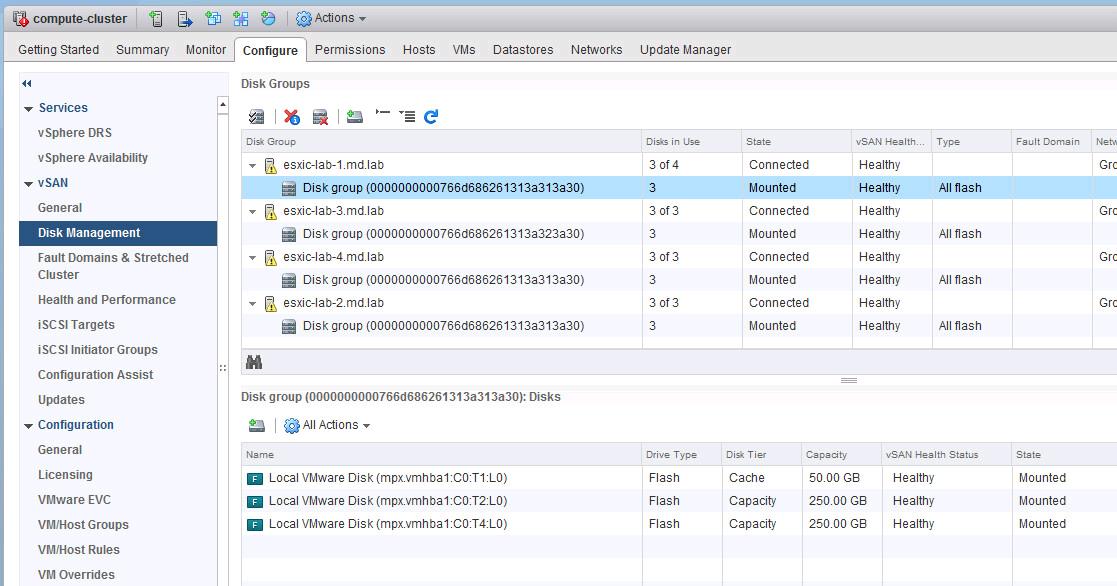
Task: Select the Local VMware Disk (mpx.vmhba1:C0:T2:L0) row
Action: coord(679,501)
